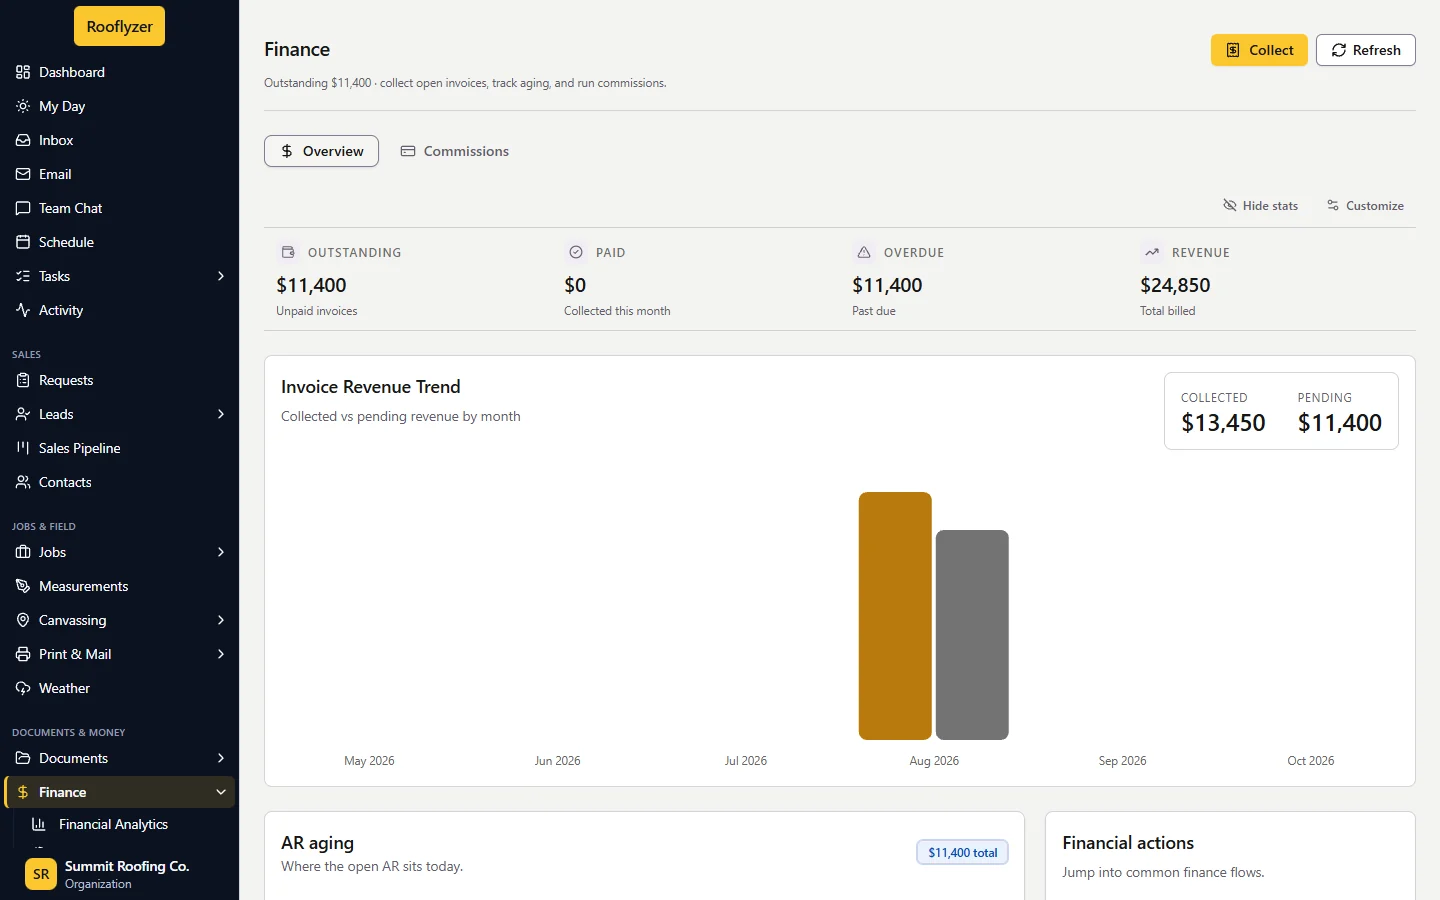Click the orange collected bar for Aug 2026
The height and width of the screenshot is (900, 1440).
click(895, 616)
